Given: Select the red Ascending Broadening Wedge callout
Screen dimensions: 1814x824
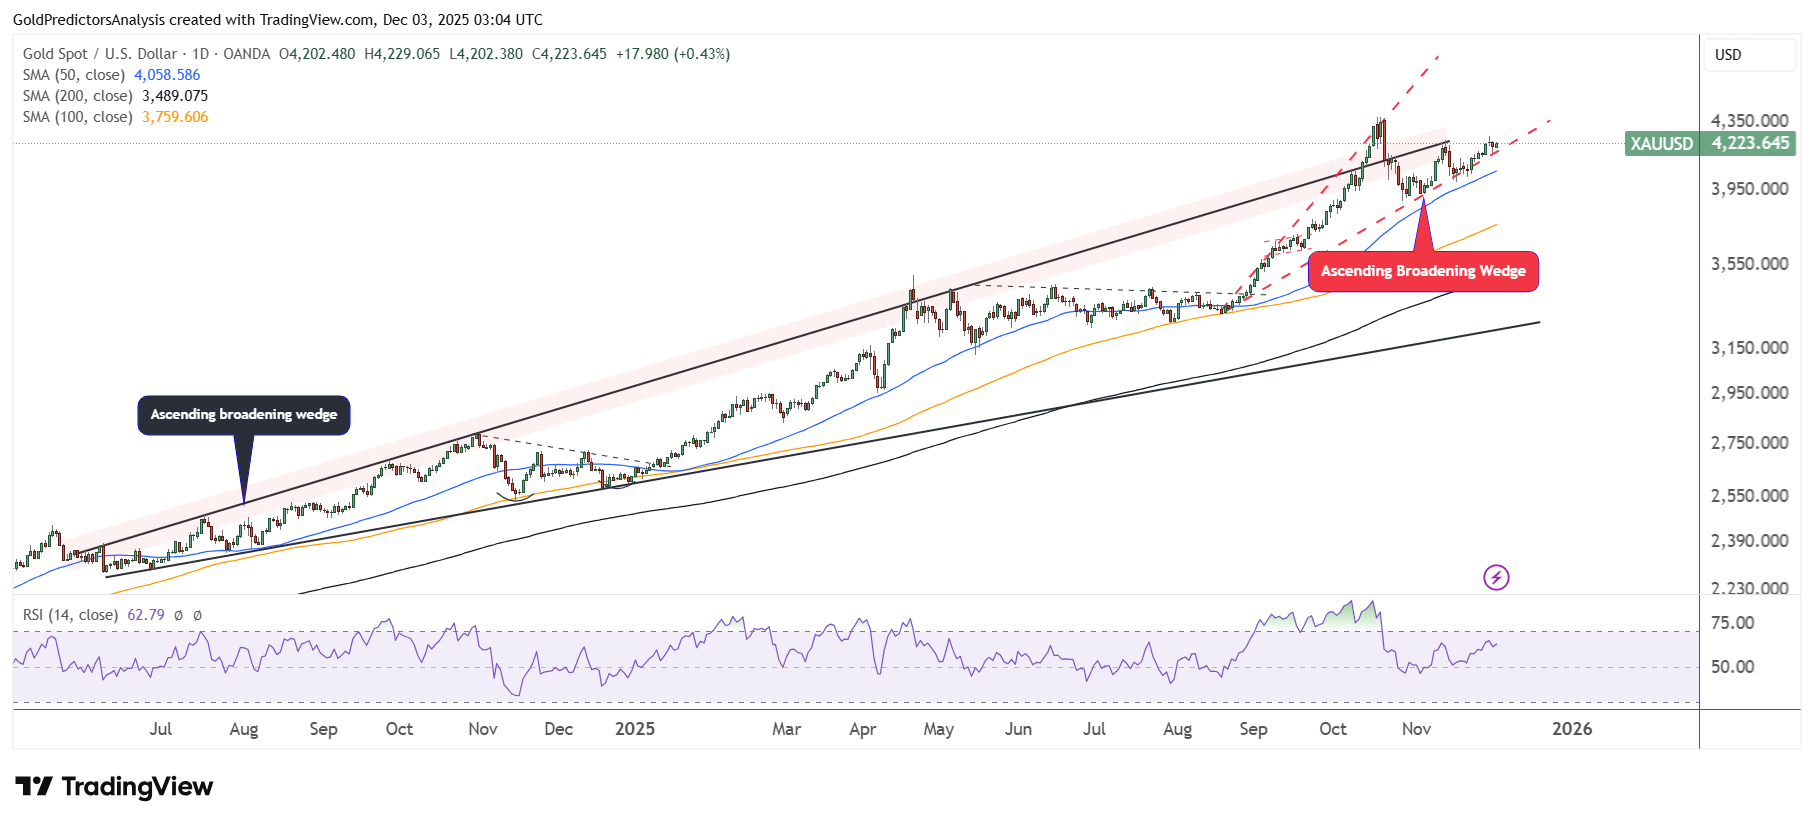Looking at the screenshot, I should click(1422, 271).
